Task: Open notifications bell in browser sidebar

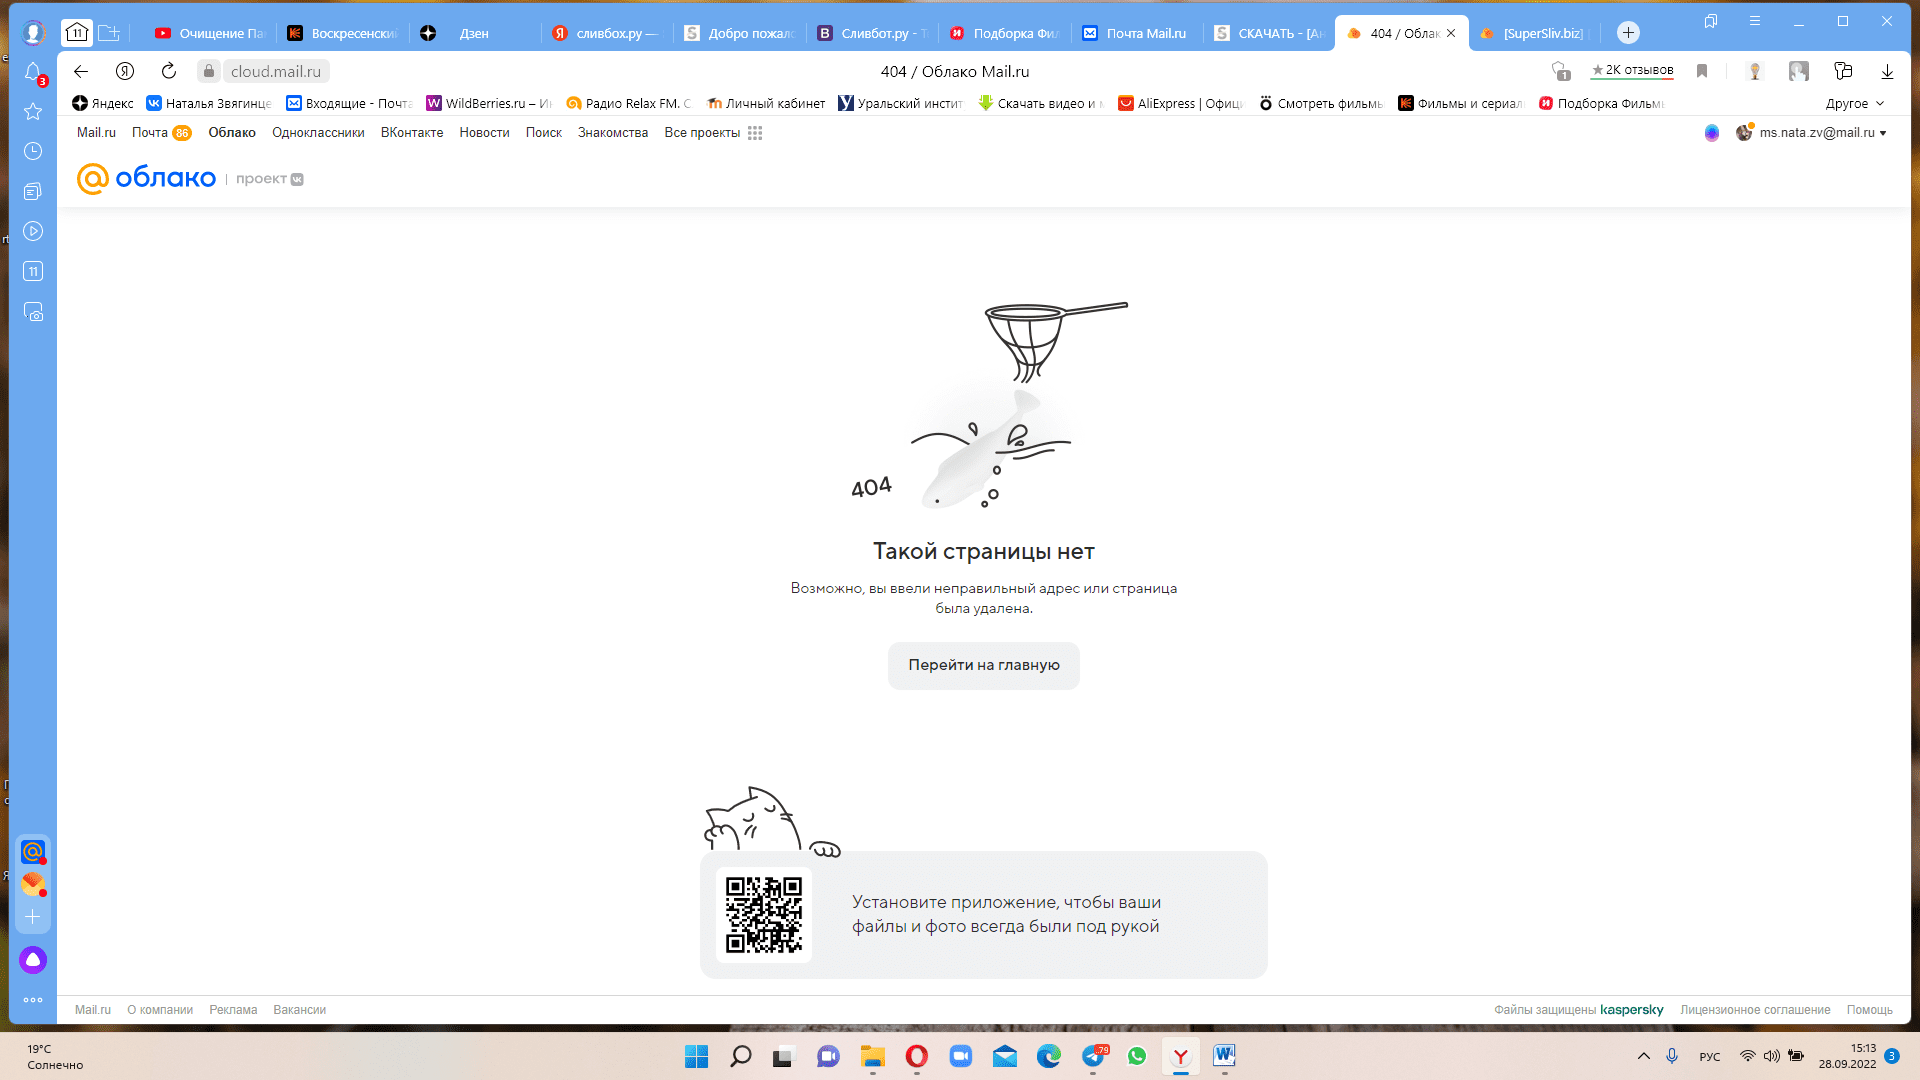Action: (33, 72)
